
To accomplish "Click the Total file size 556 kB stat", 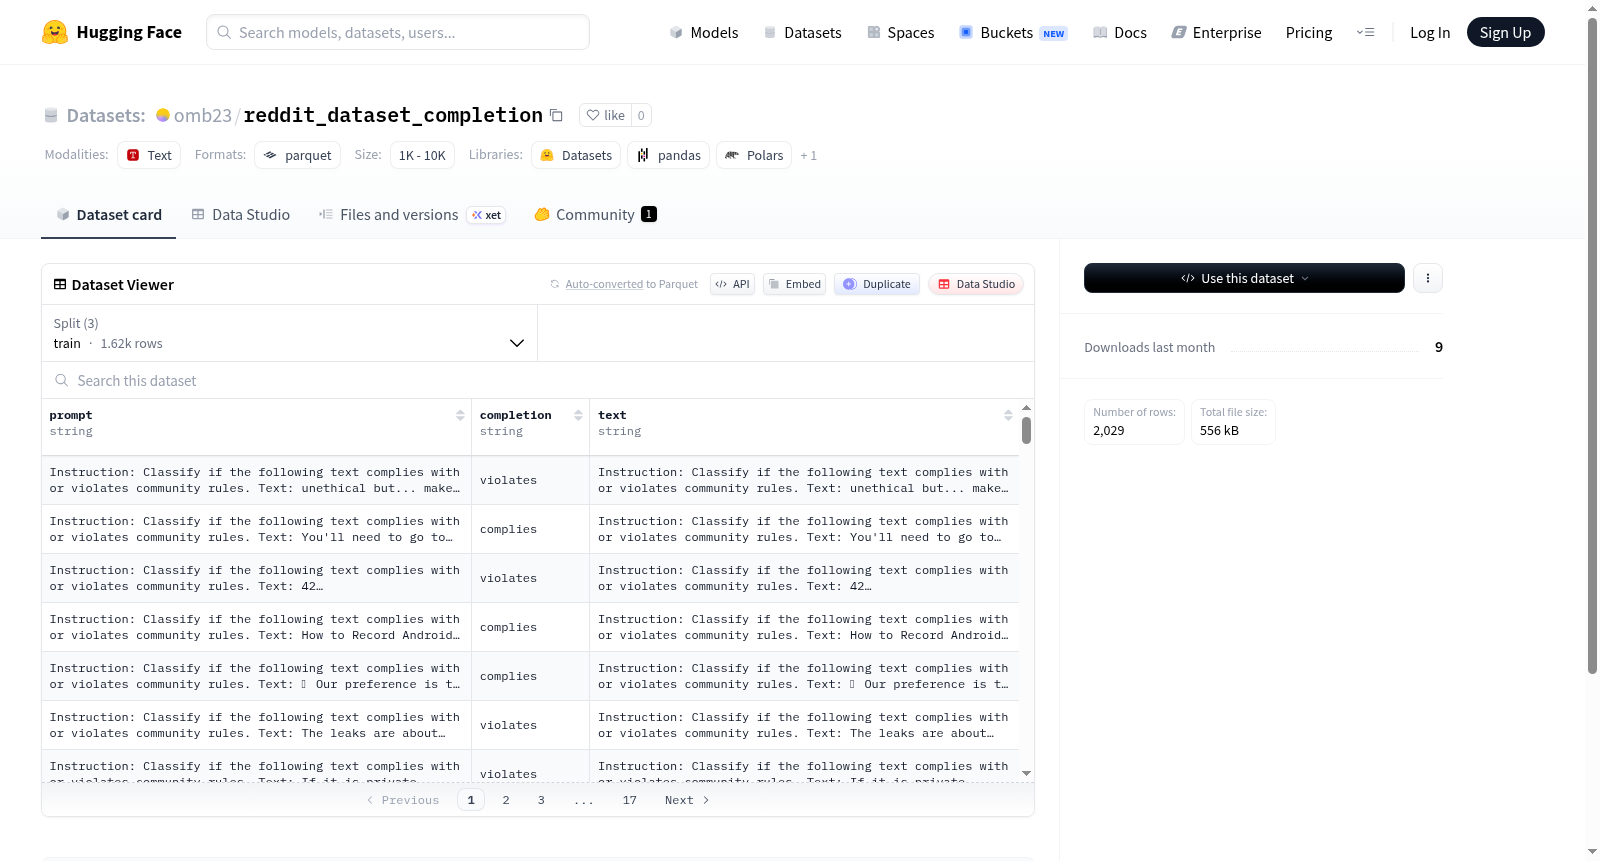I will coord(1233,422).
